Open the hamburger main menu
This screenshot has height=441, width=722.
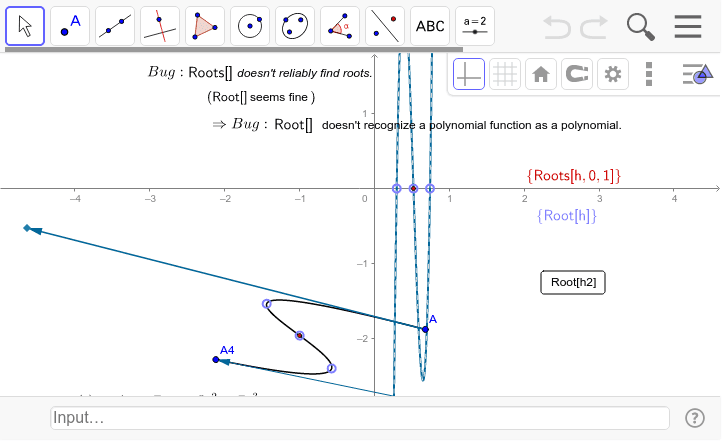click(688, 27)
